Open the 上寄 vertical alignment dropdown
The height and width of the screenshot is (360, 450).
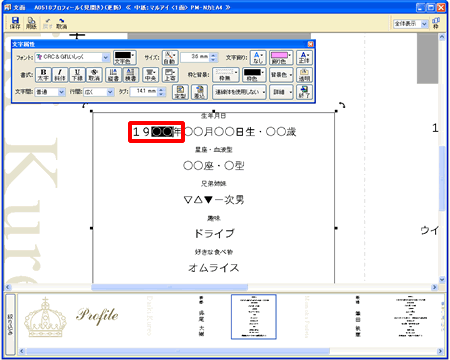170,75
